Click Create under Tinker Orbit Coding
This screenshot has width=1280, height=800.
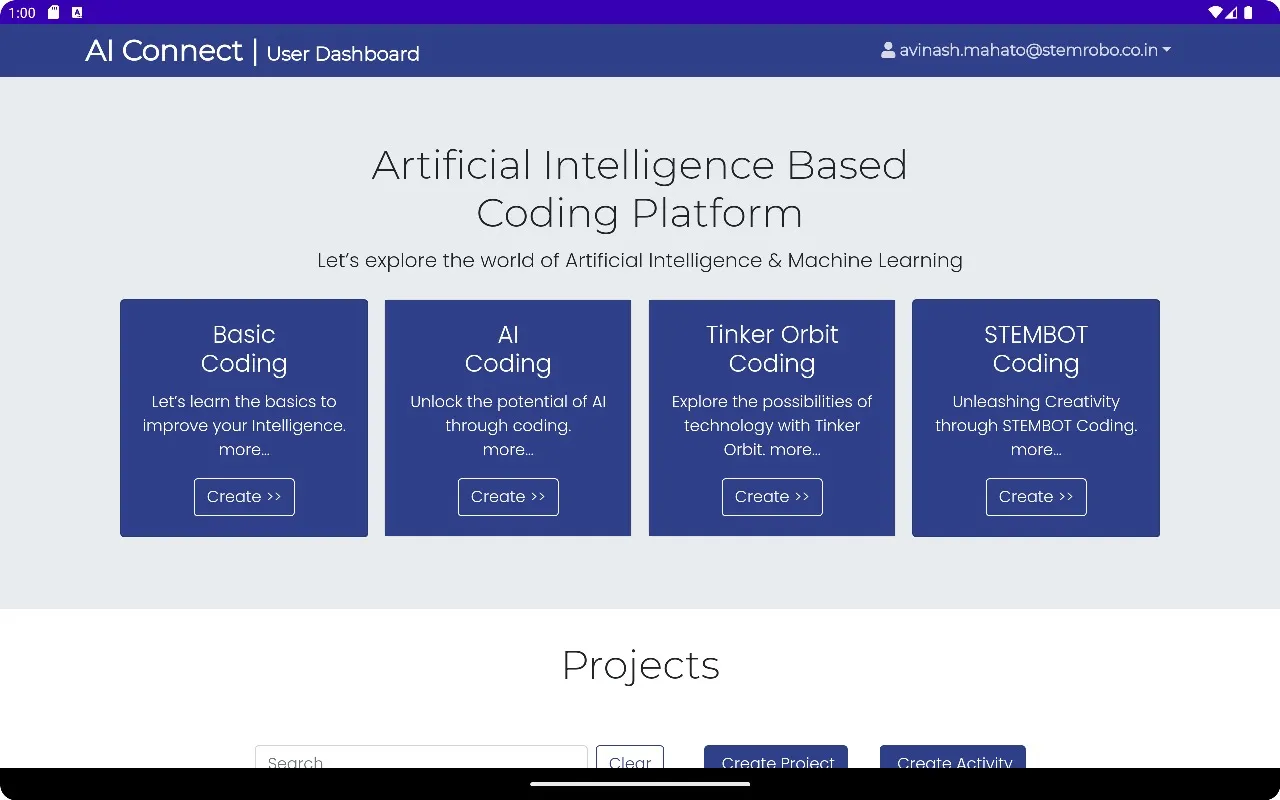[x=772, y=497]
